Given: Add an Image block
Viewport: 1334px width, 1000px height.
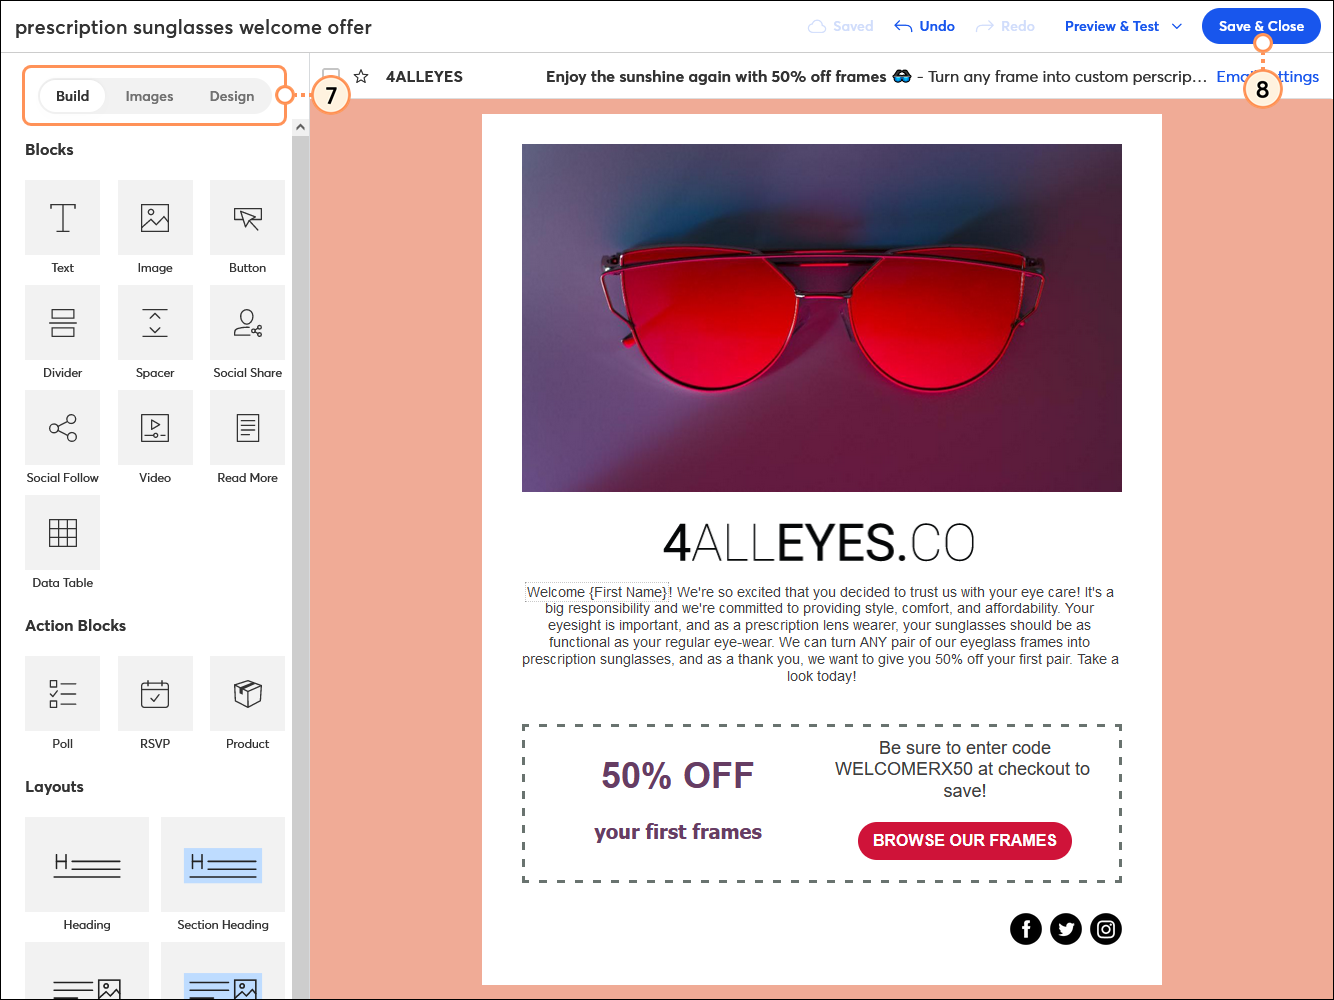Looking at the screenshot, I should [155, 218].
